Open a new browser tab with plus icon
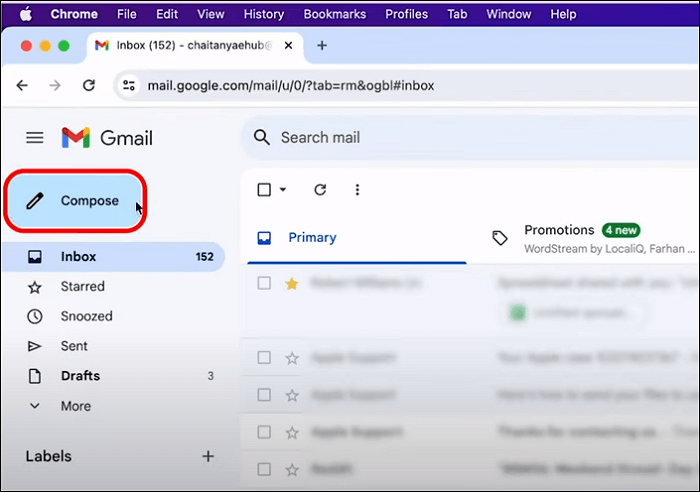The width and height of the screenshot is (700, 492). click(321, 46)
